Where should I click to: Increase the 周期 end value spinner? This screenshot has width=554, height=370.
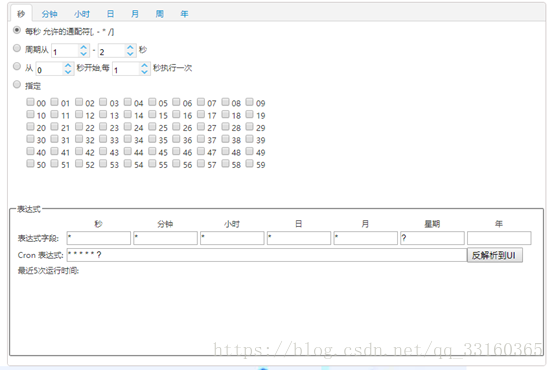[x=130, y=47]
